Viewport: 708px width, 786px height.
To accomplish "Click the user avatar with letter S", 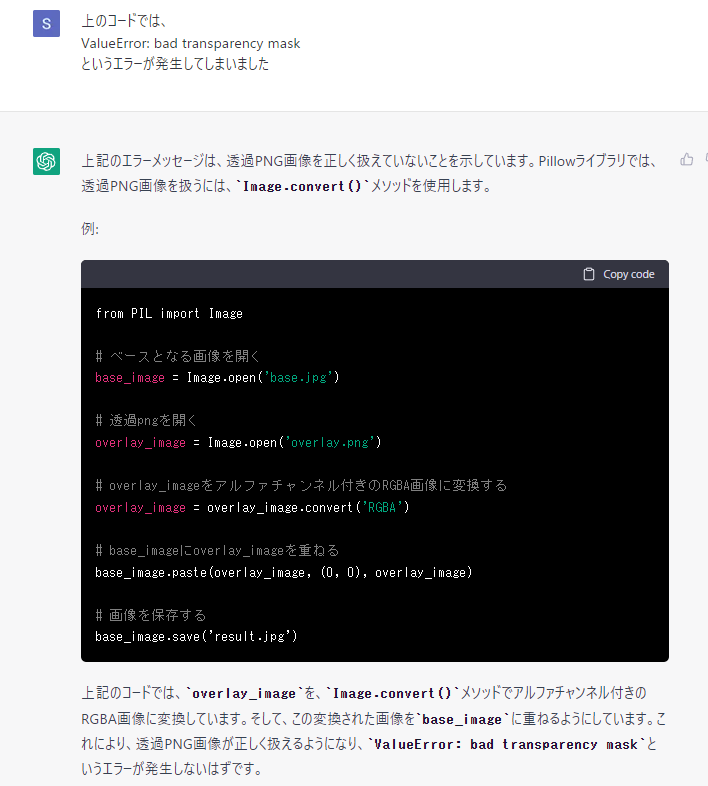I will tap(46, 24).
